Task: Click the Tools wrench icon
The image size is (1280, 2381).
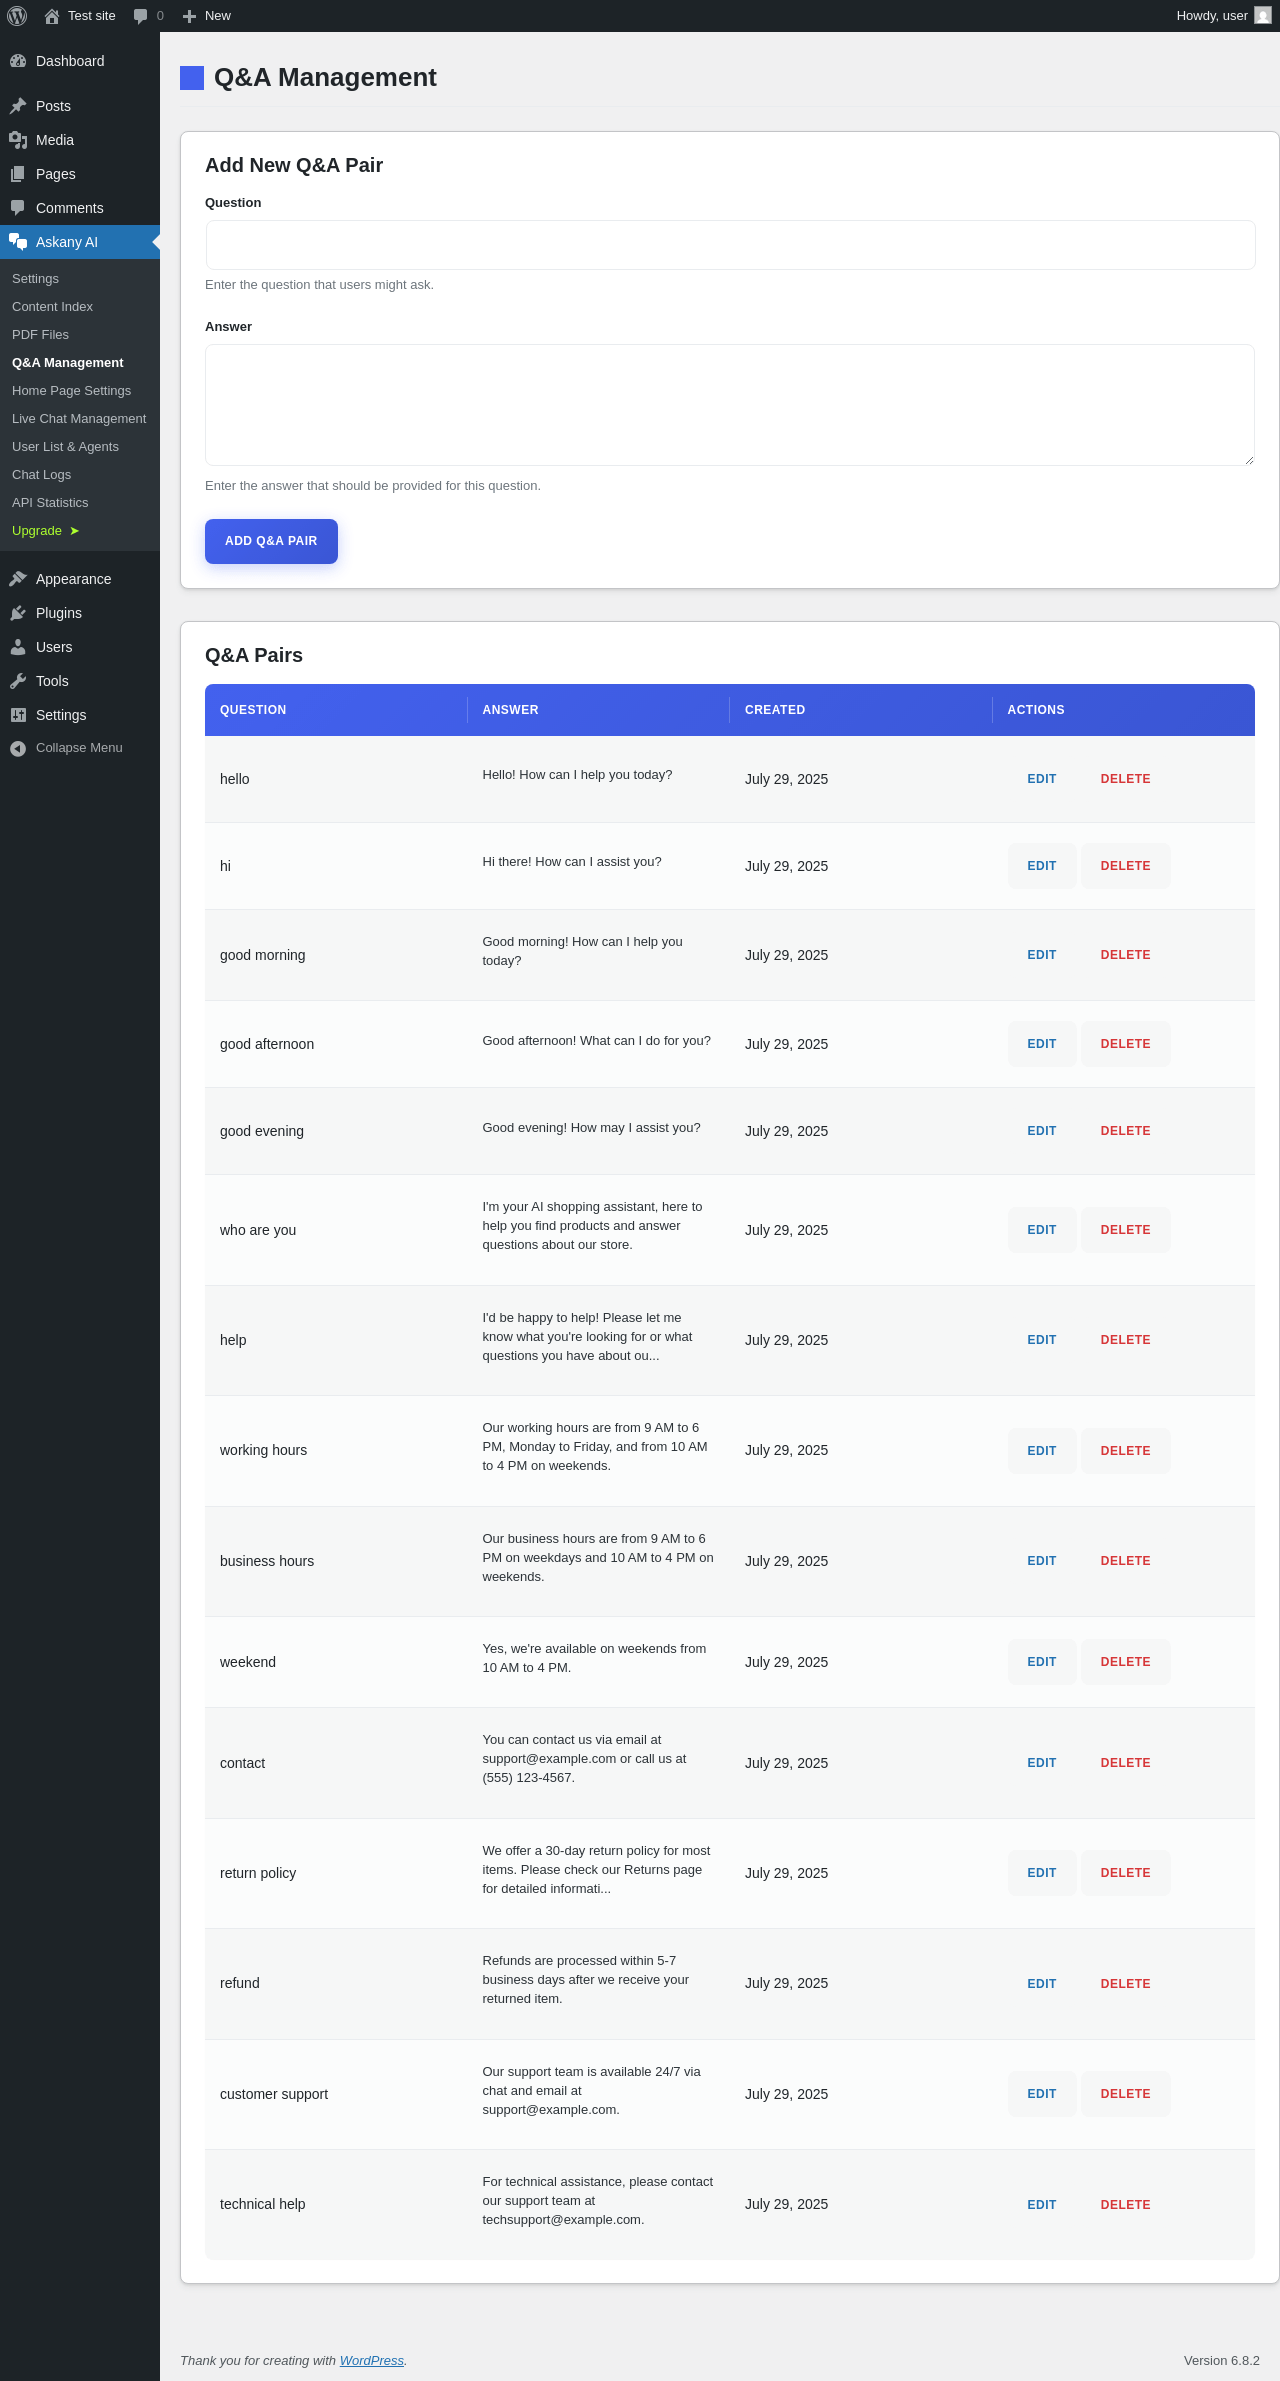Action: pyautogui.click(x=18, y=681)
